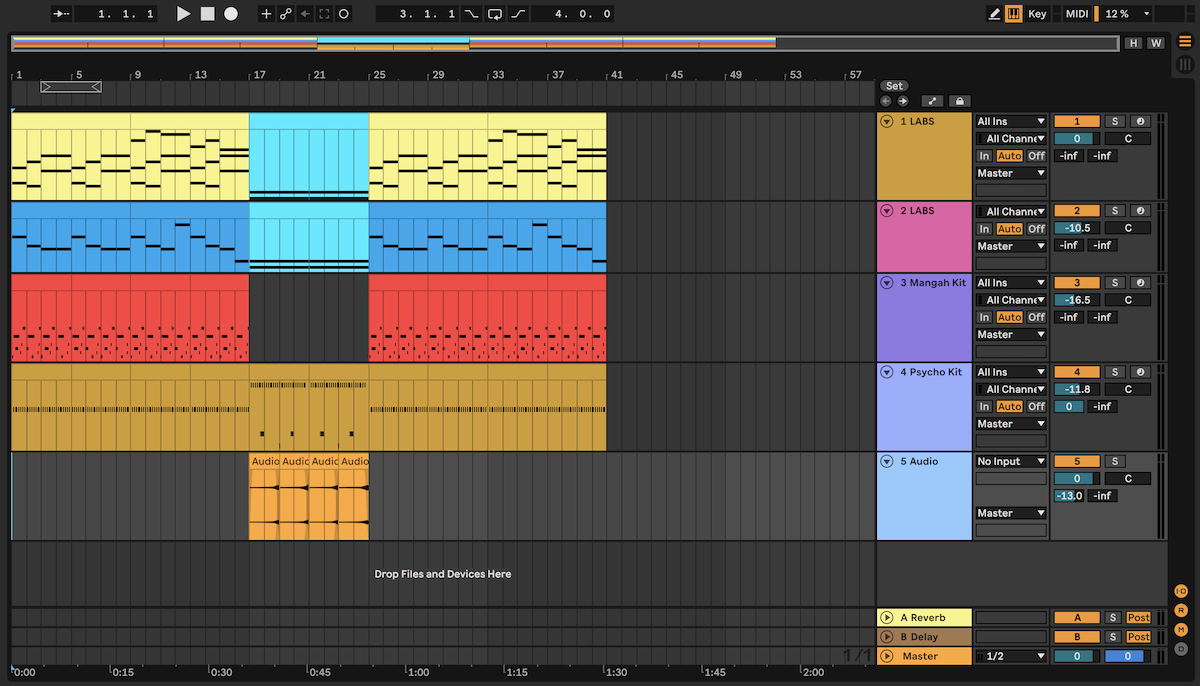The width and height of the screenshot is (1200, 686).
Task: Toggle Mixer section M button
Action: (1181, 629)
